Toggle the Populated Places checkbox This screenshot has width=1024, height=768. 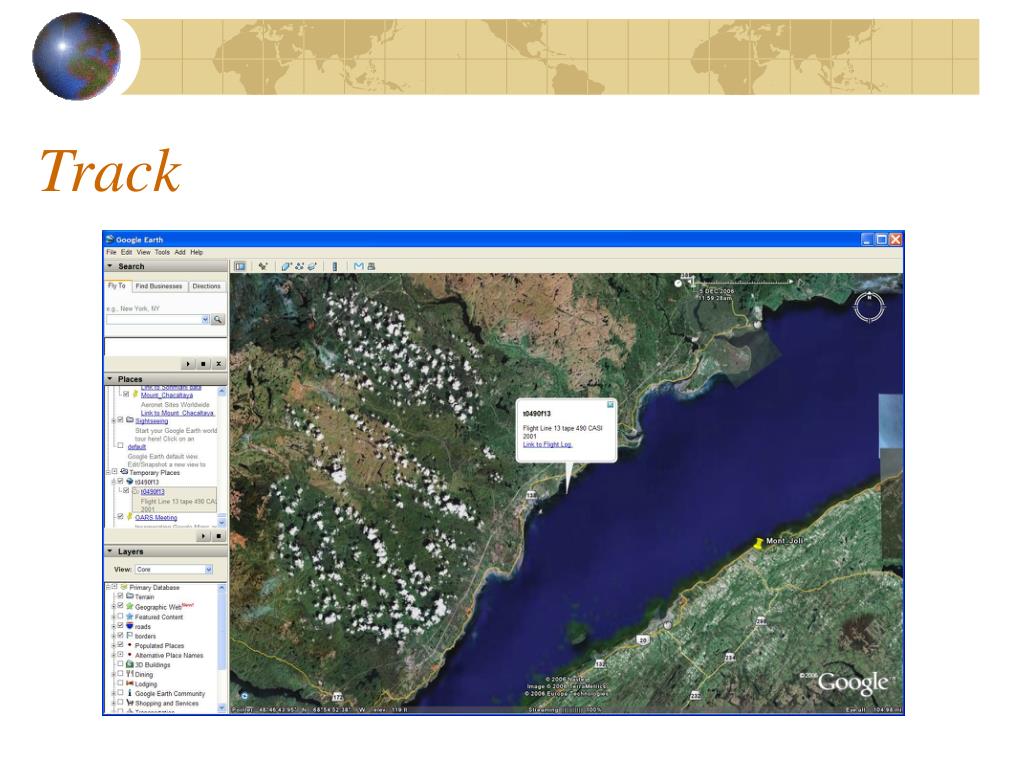tap(120, 645)
